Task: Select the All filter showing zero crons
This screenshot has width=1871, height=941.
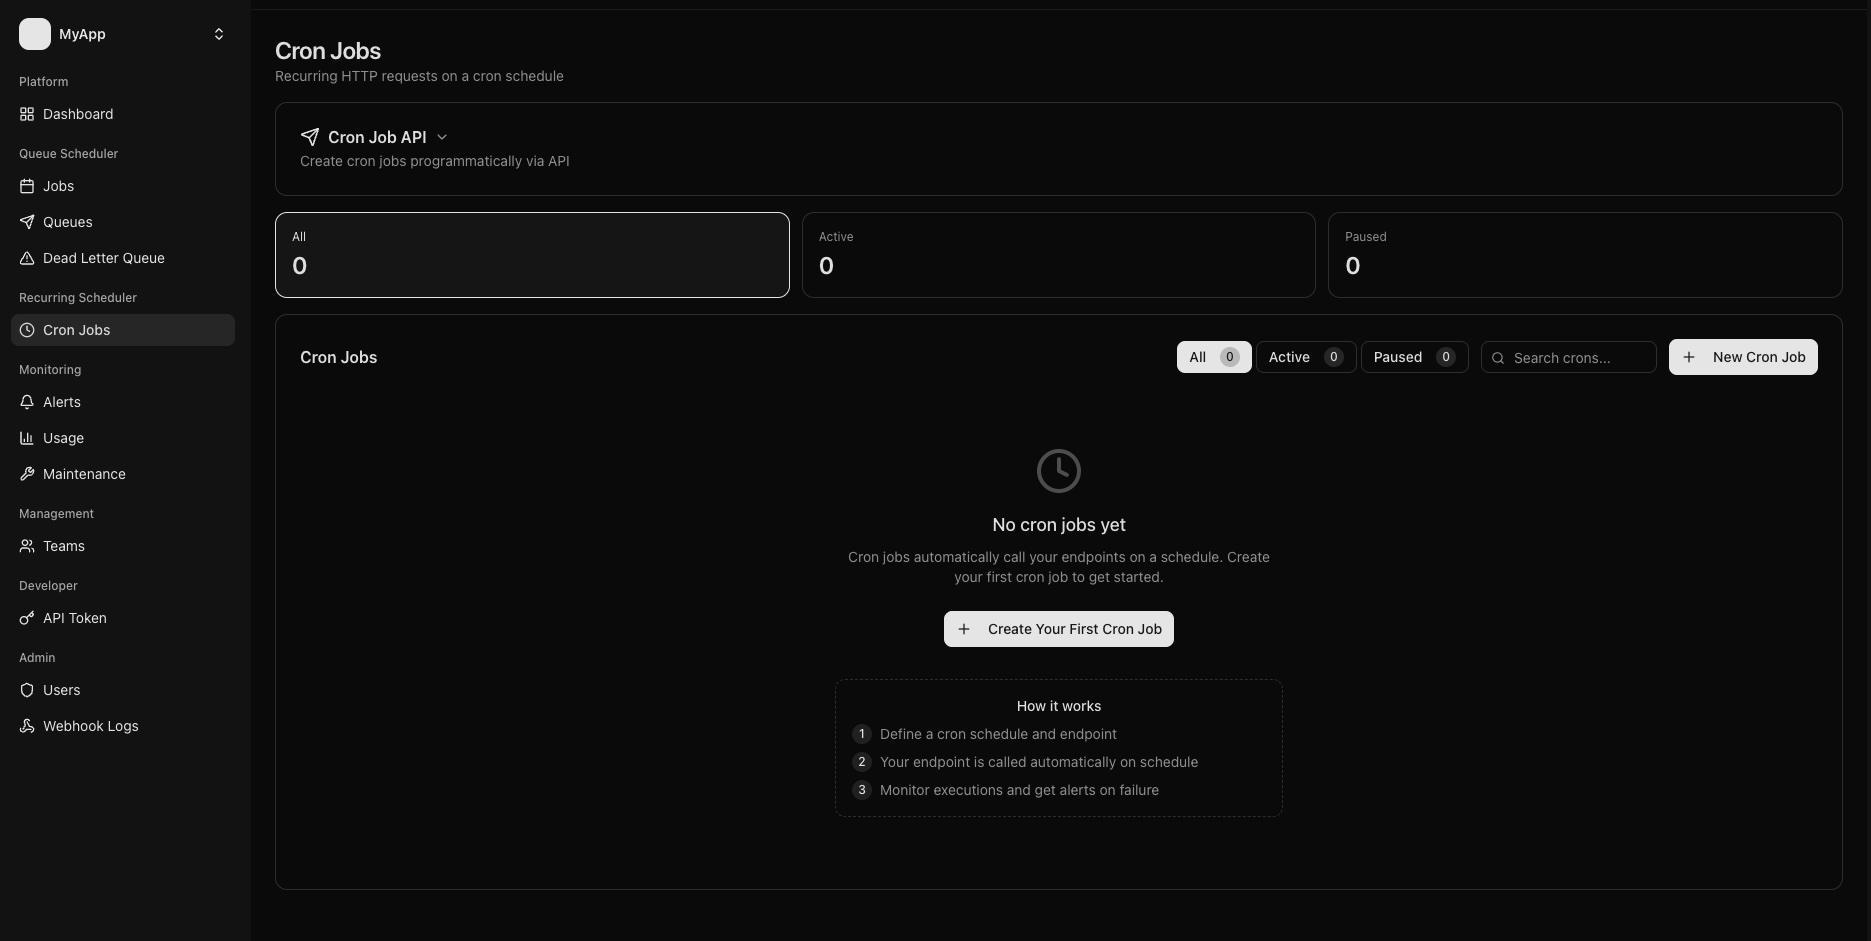Action: point(1213,357)
